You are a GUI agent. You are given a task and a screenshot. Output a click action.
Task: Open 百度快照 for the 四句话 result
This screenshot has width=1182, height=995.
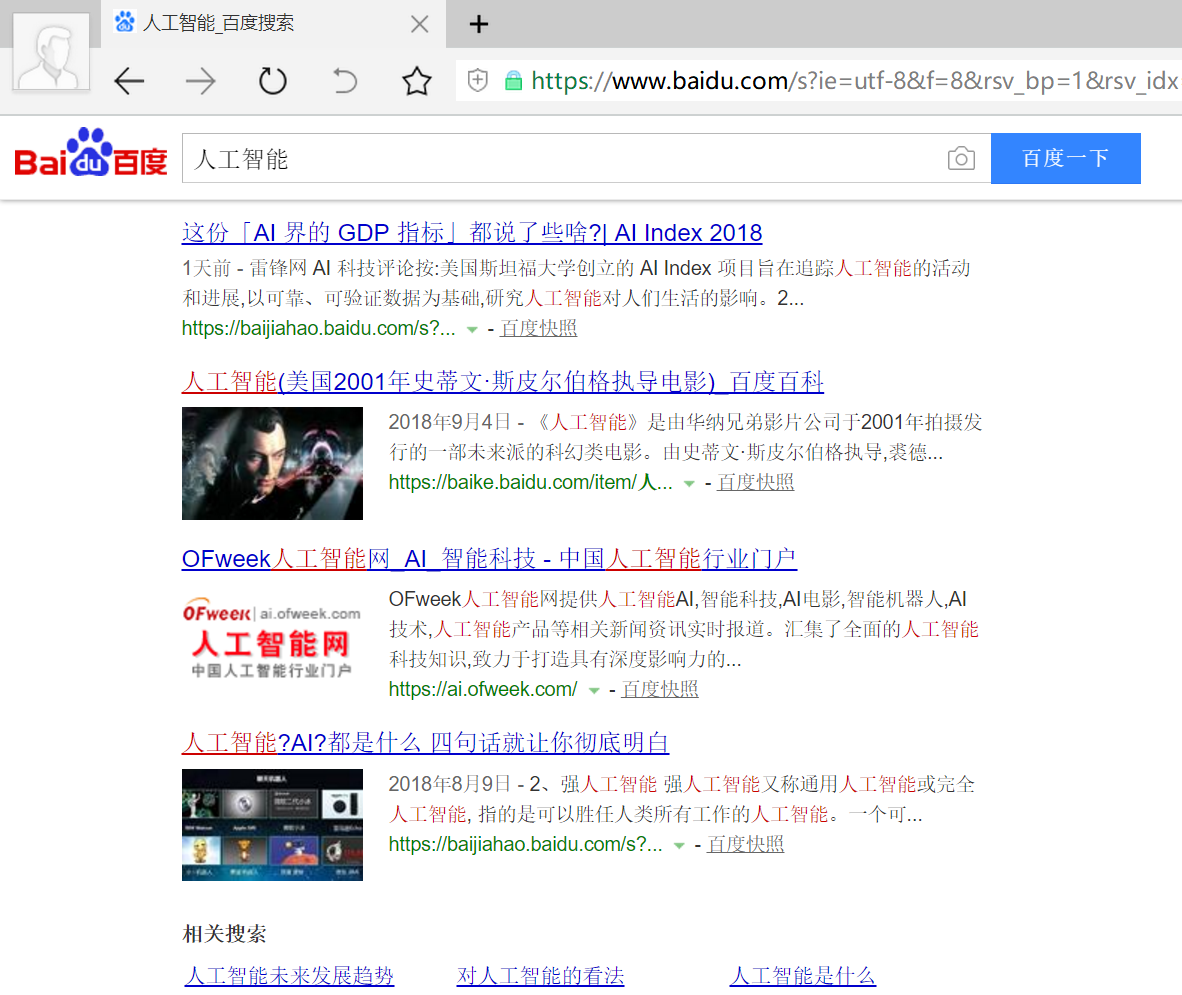pos(745,844)
